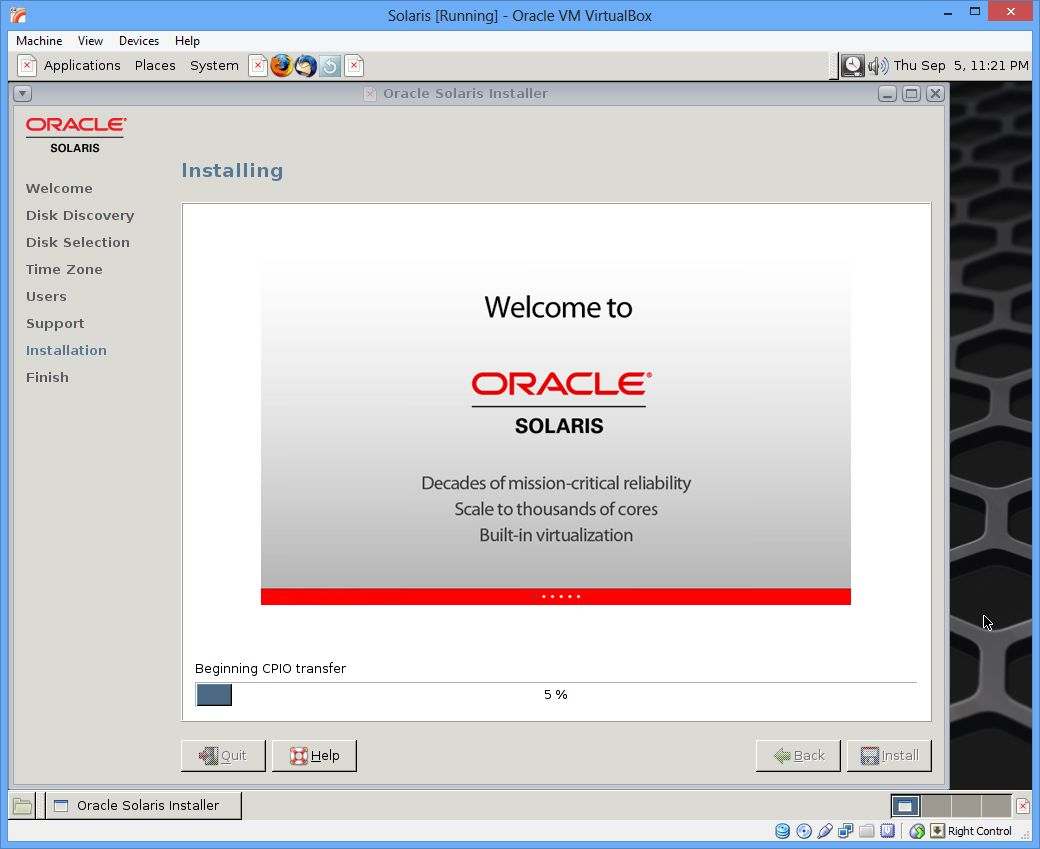Switch to the first workspace in the switcher

[905, 806]
